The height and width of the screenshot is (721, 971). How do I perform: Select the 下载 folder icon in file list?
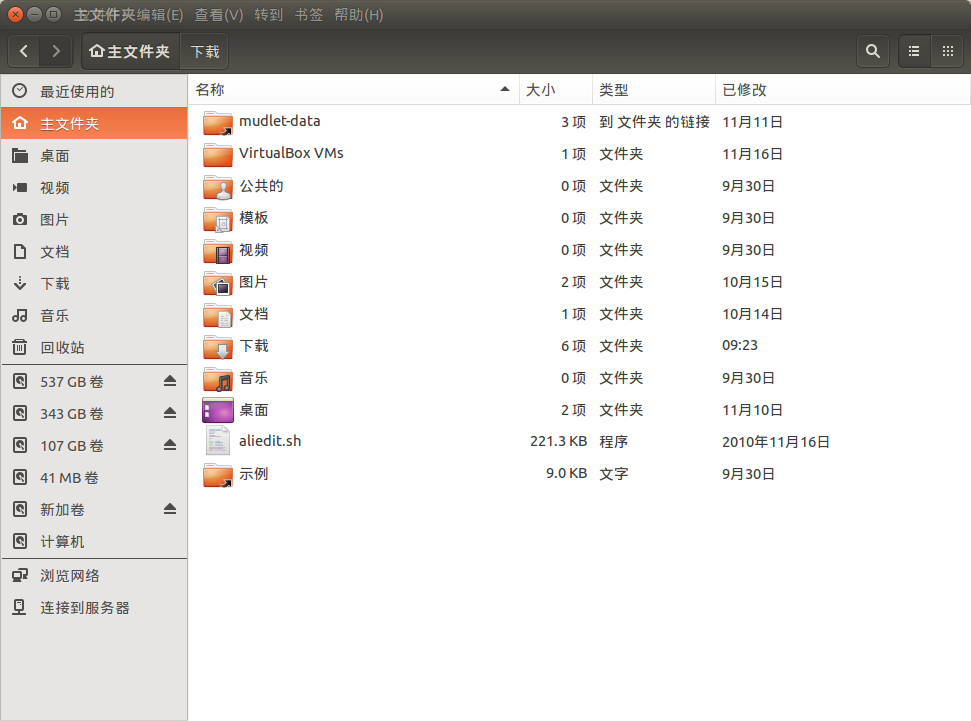[x=218, y=347]
